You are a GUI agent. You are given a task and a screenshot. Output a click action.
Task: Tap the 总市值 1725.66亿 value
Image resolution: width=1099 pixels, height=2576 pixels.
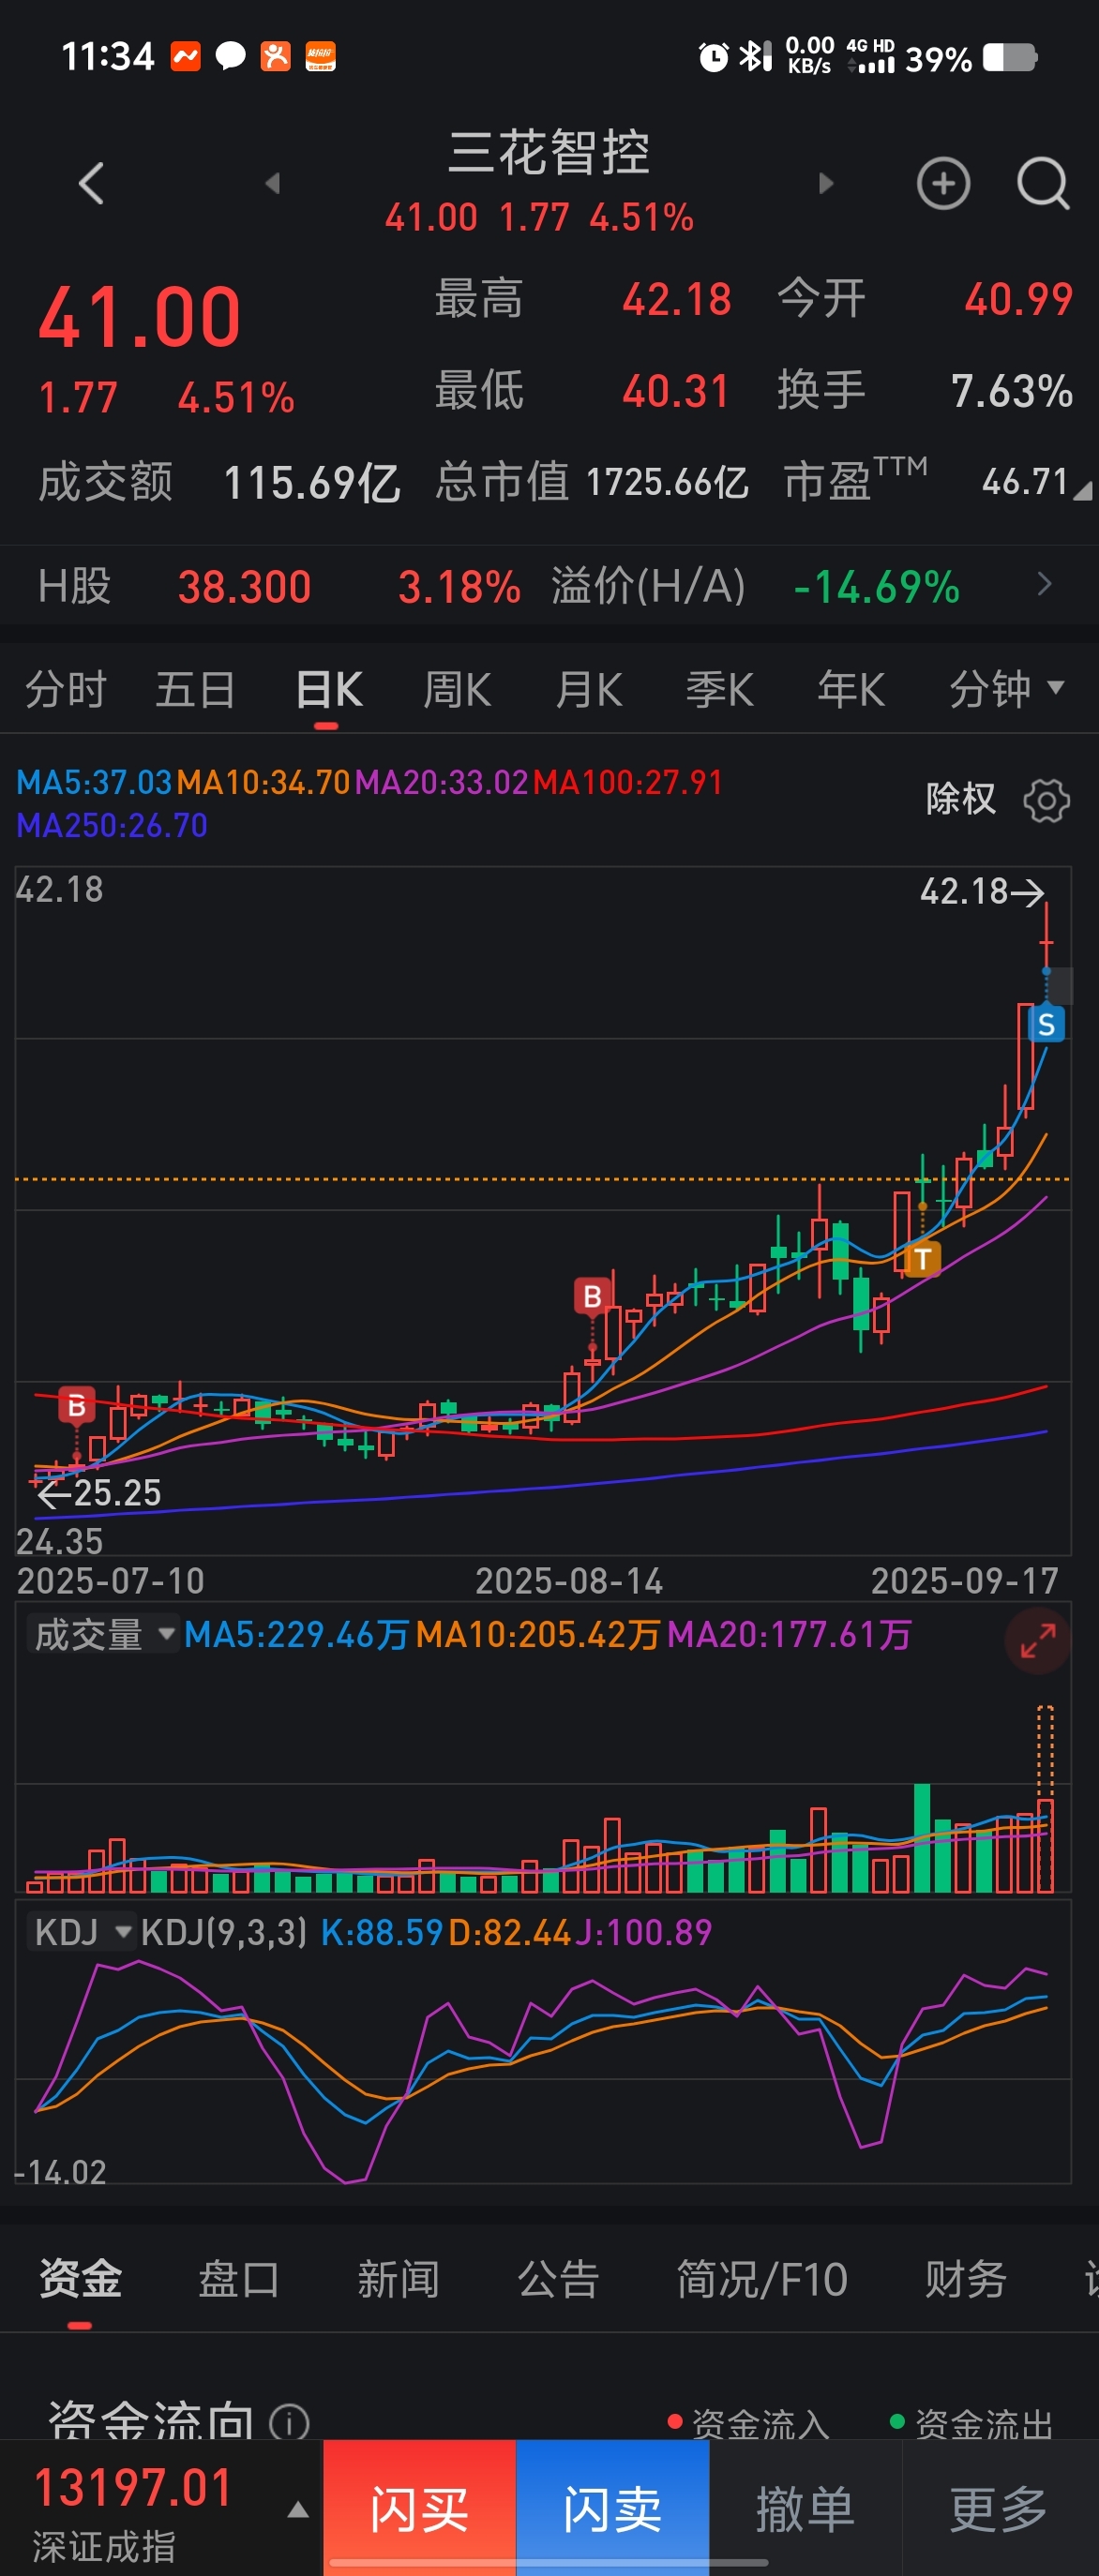tap(668, 482)
